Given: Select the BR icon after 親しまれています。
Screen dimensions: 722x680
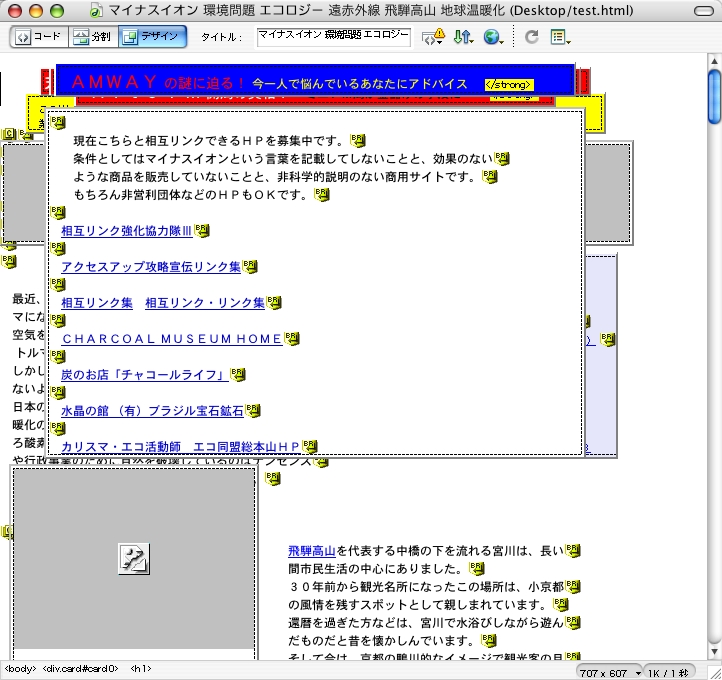Looking at the screenshot, I should (560, 604).
